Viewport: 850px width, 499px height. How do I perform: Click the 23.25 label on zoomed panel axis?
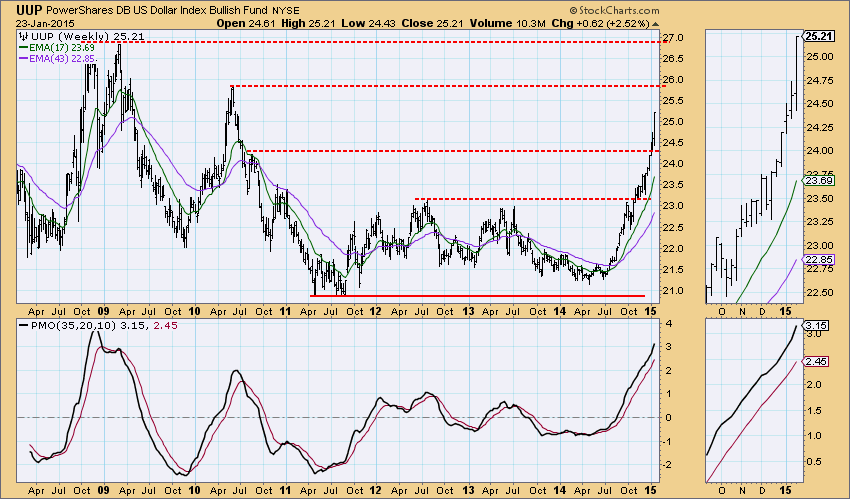[x=819, y=221]
